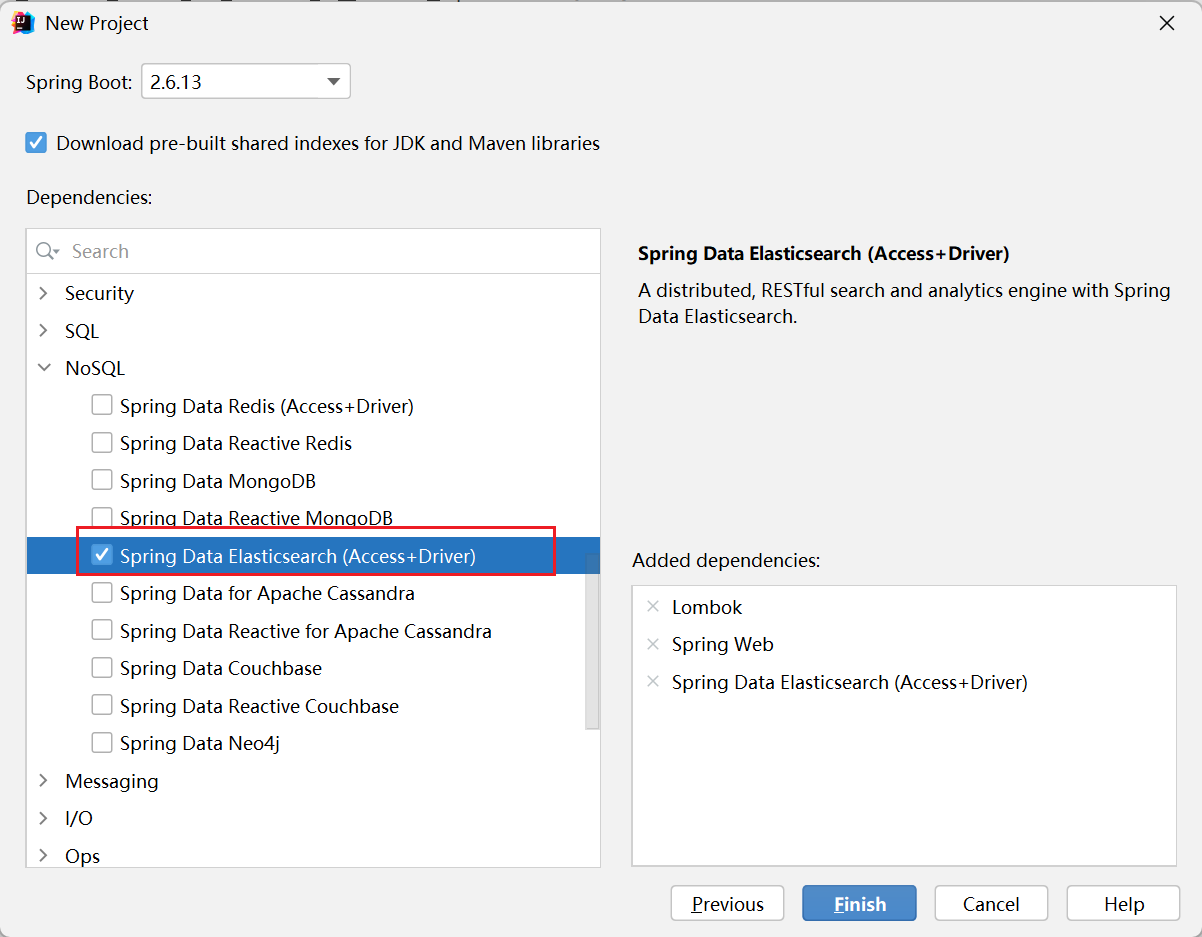Tick the Spring Data Neo4j checkbox
Screen dimensions: 1202x937
(x=102, y=743)
